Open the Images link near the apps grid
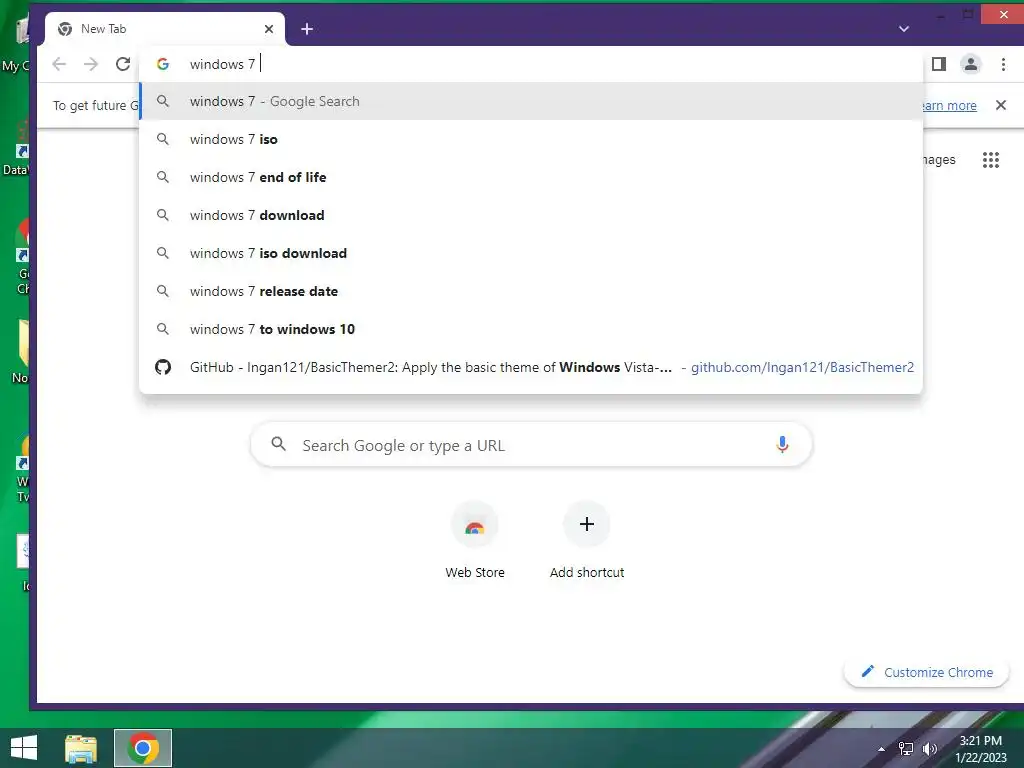The width and height of the screenshot is (1024, 768). 939,160
